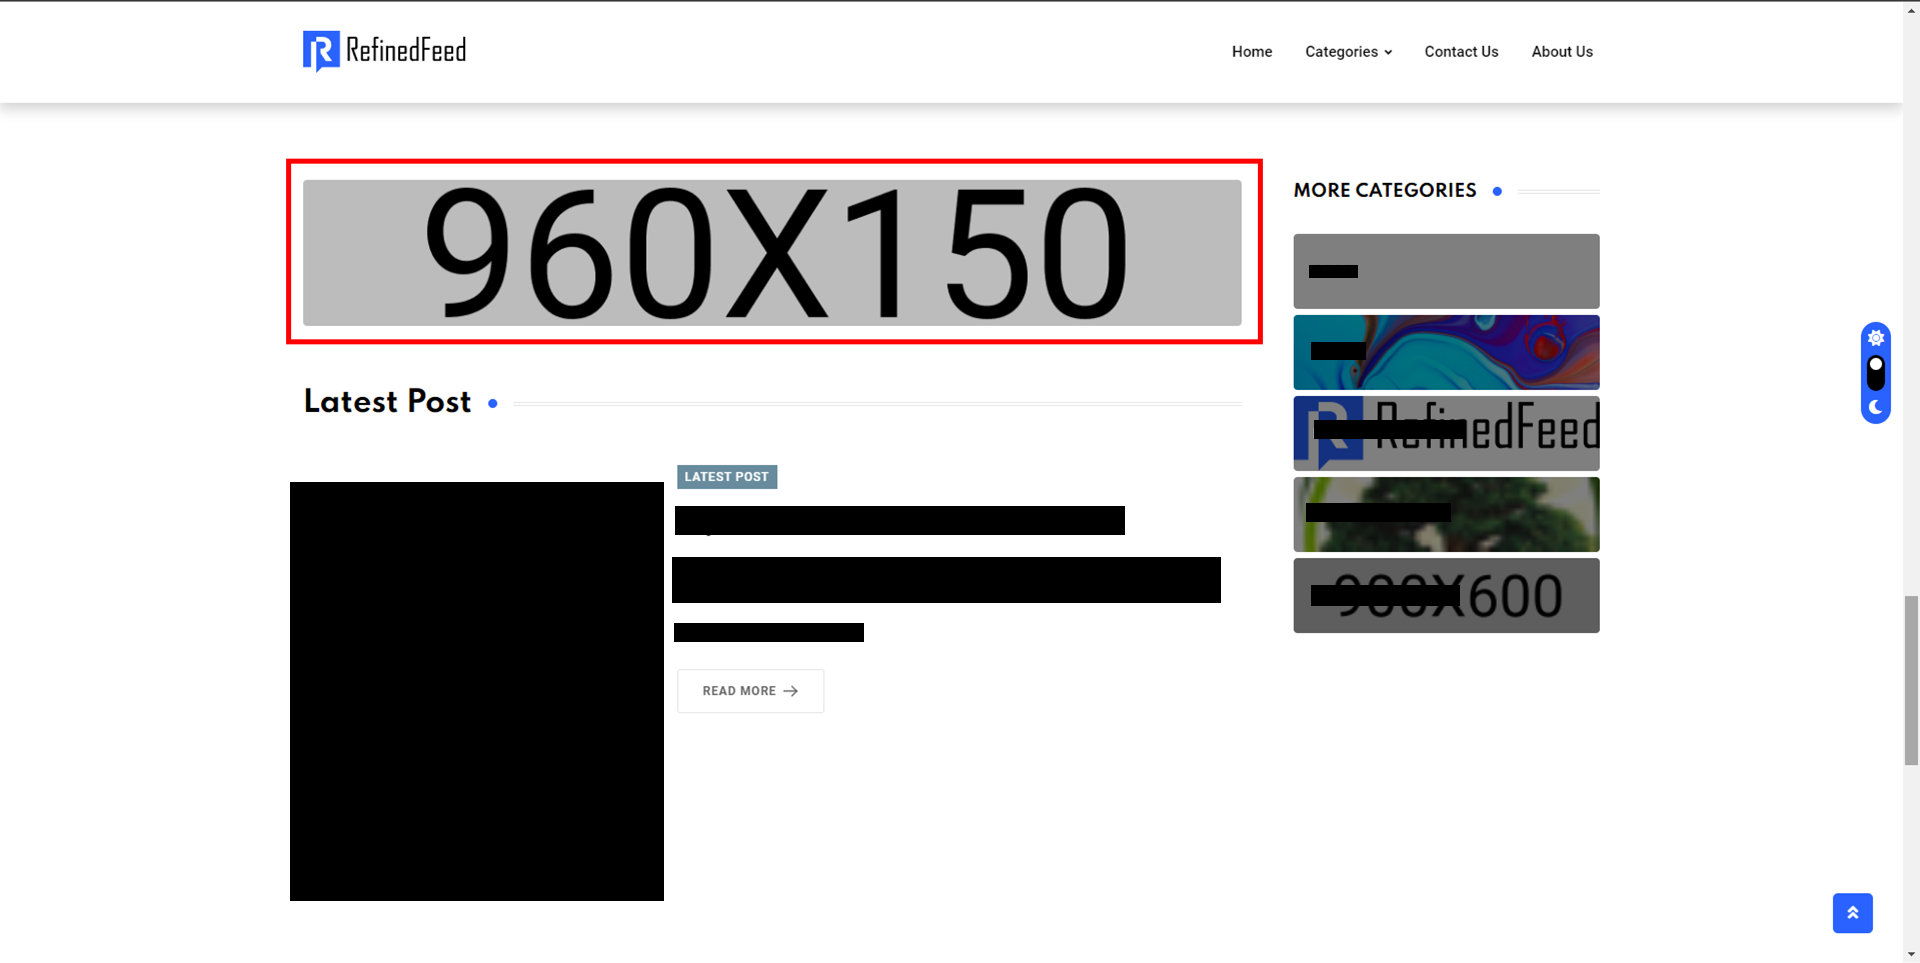Open the Home menu item

(1251, 52)
